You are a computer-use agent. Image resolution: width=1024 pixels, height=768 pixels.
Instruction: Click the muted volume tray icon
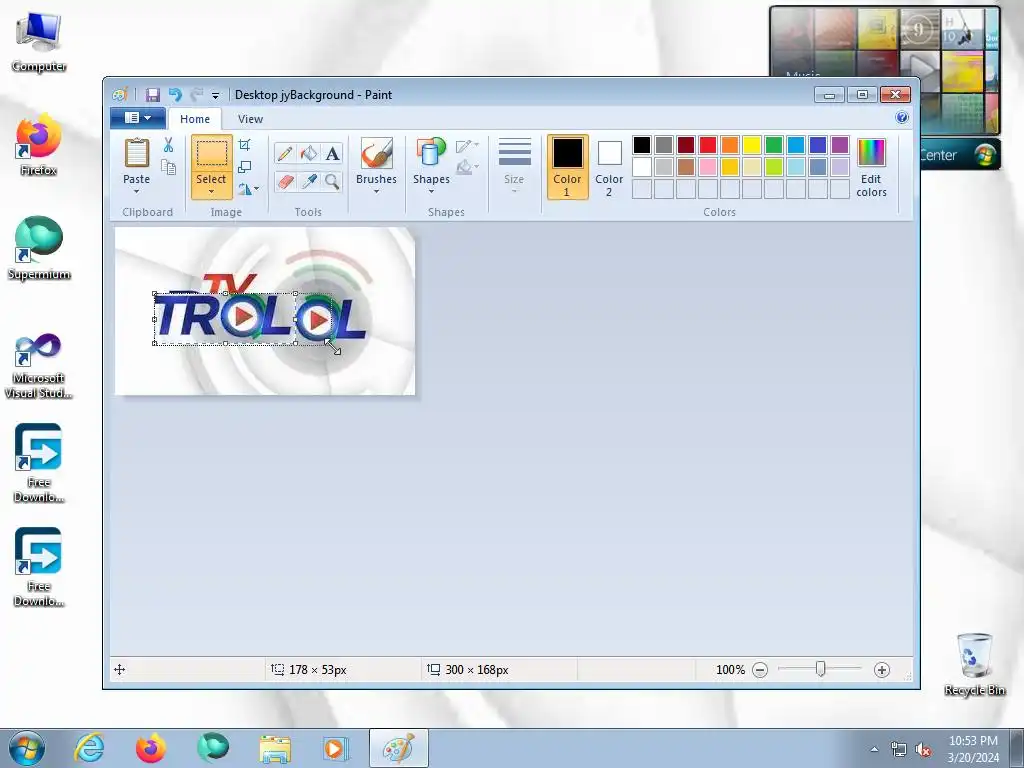(x=923, y=750)
